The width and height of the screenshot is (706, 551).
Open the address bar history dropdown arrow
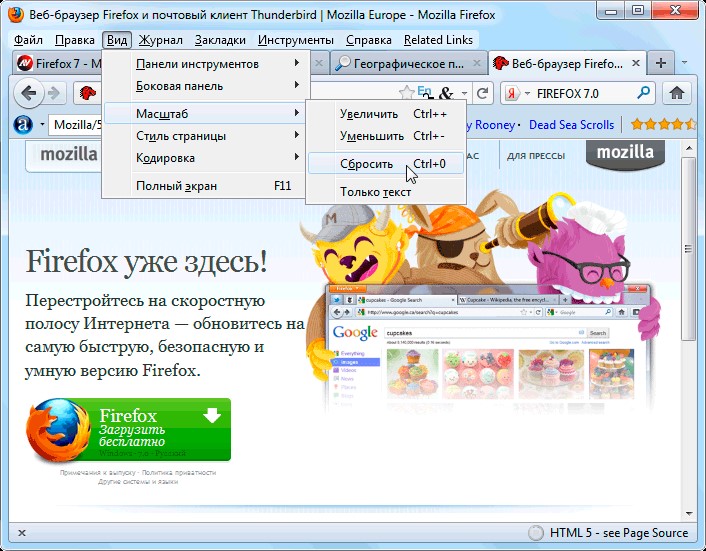[464, 94]
